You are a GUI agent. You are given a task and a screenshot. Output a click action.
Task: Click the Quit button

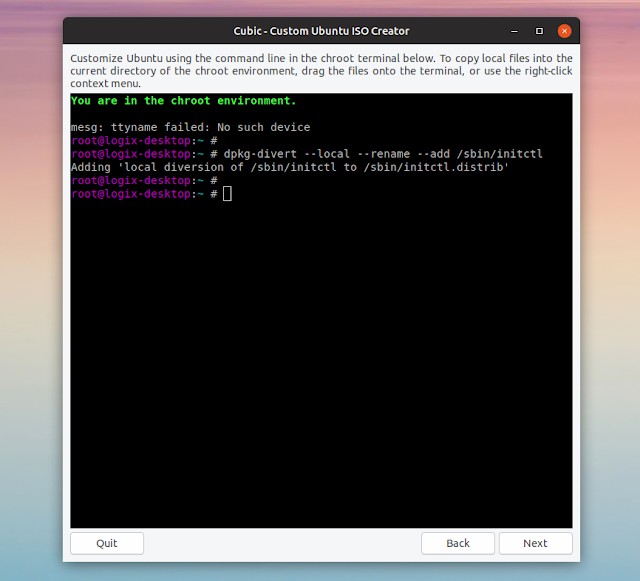tap(107, 543)
